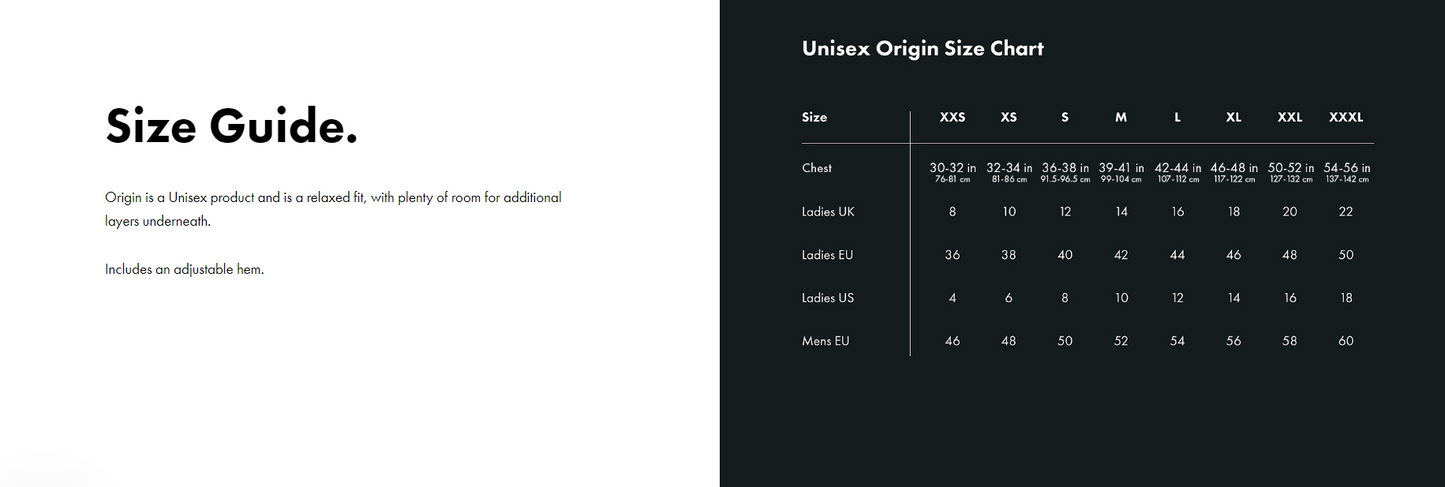Click the 30-32 in chest measurement
The height and width of the screenshot is (487, 1445).
(x=952, y=169)
